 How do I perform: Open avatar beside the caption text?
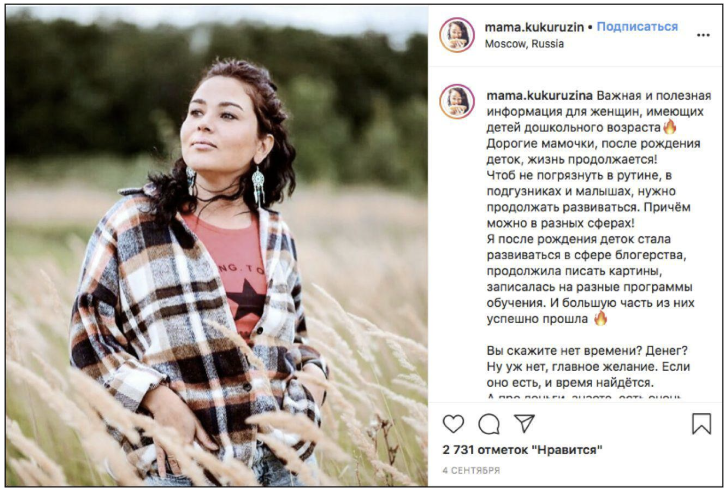[457, 102]
